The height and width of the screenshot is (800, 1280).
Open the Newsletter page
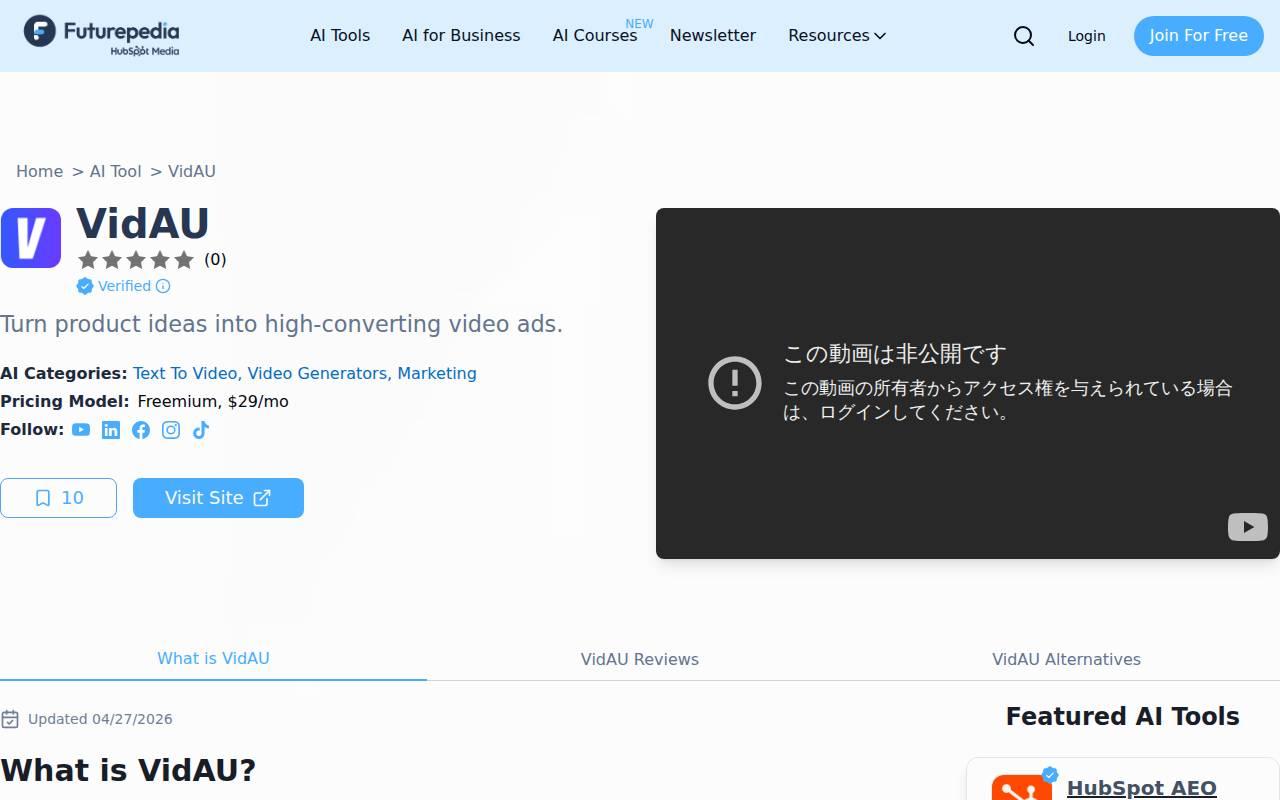[713, 35]
